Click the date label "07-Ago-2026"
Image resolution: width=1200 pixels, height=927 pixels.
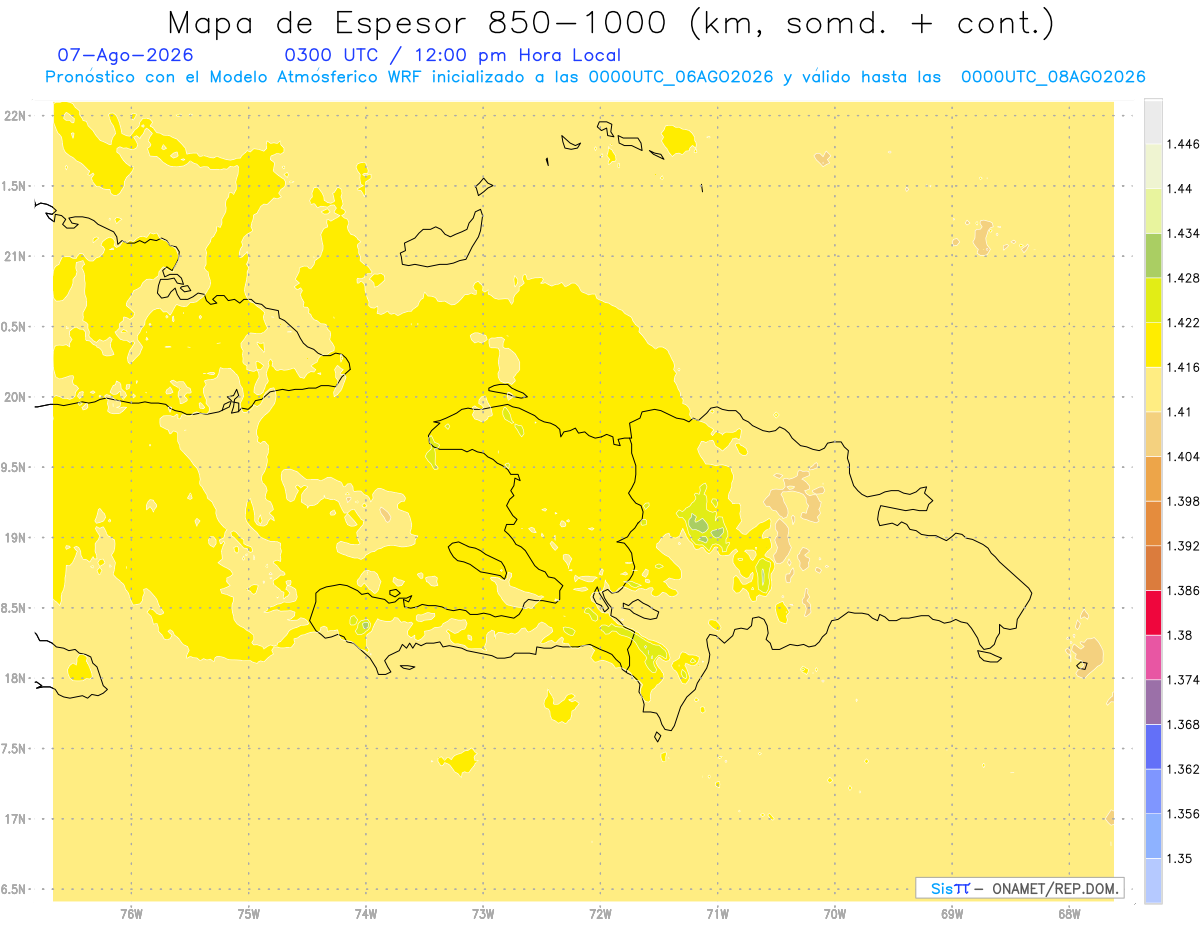click(126, 56)
